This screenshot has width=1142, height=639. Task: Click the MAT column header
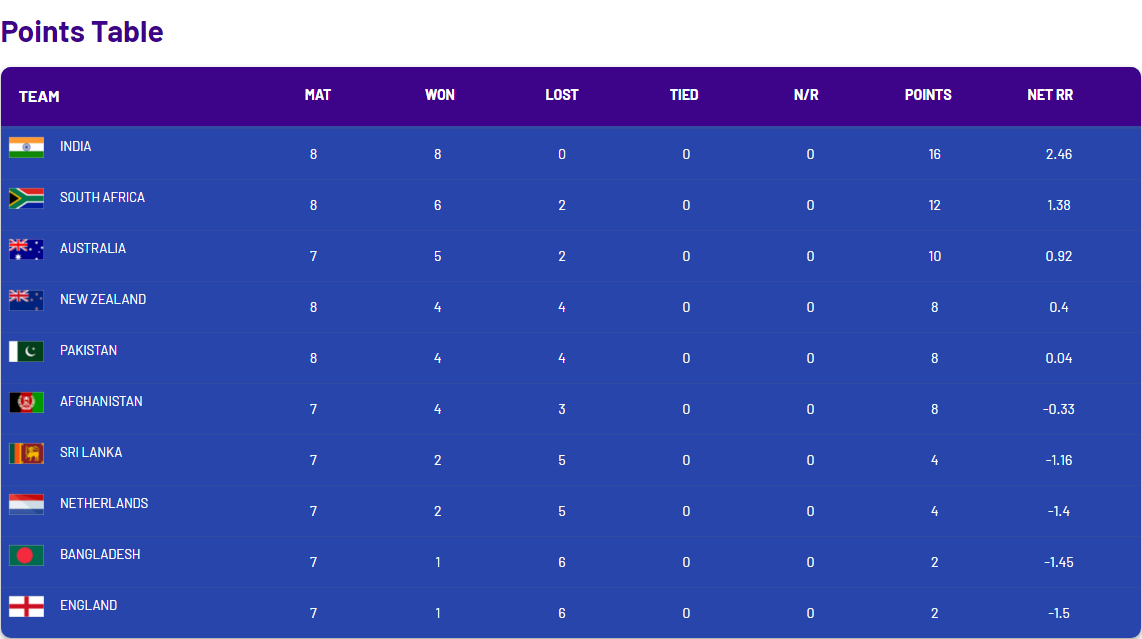click(318, 95)
